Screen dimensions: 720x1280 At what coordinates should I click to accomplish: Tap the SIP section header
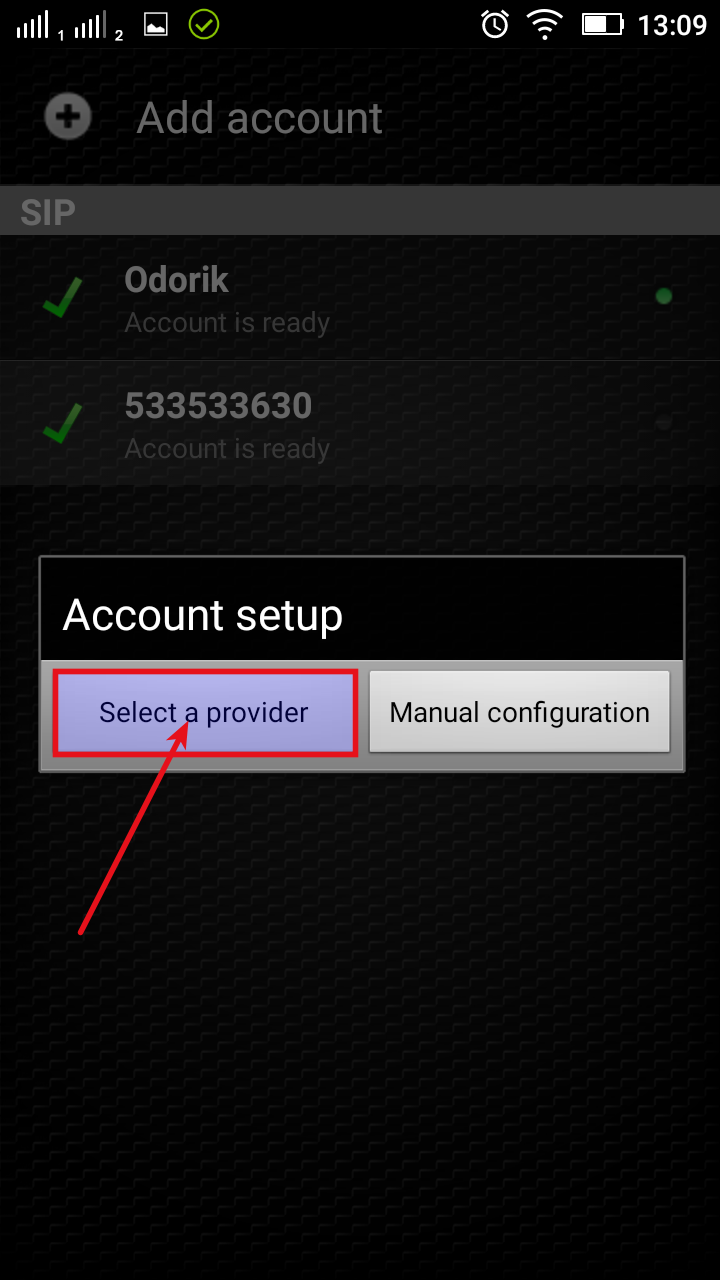click(360, 211)
